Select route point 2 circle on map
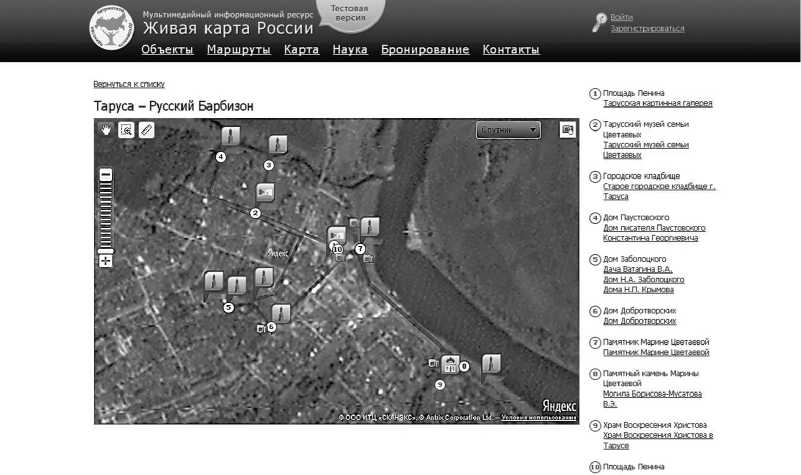 point(255,213)
